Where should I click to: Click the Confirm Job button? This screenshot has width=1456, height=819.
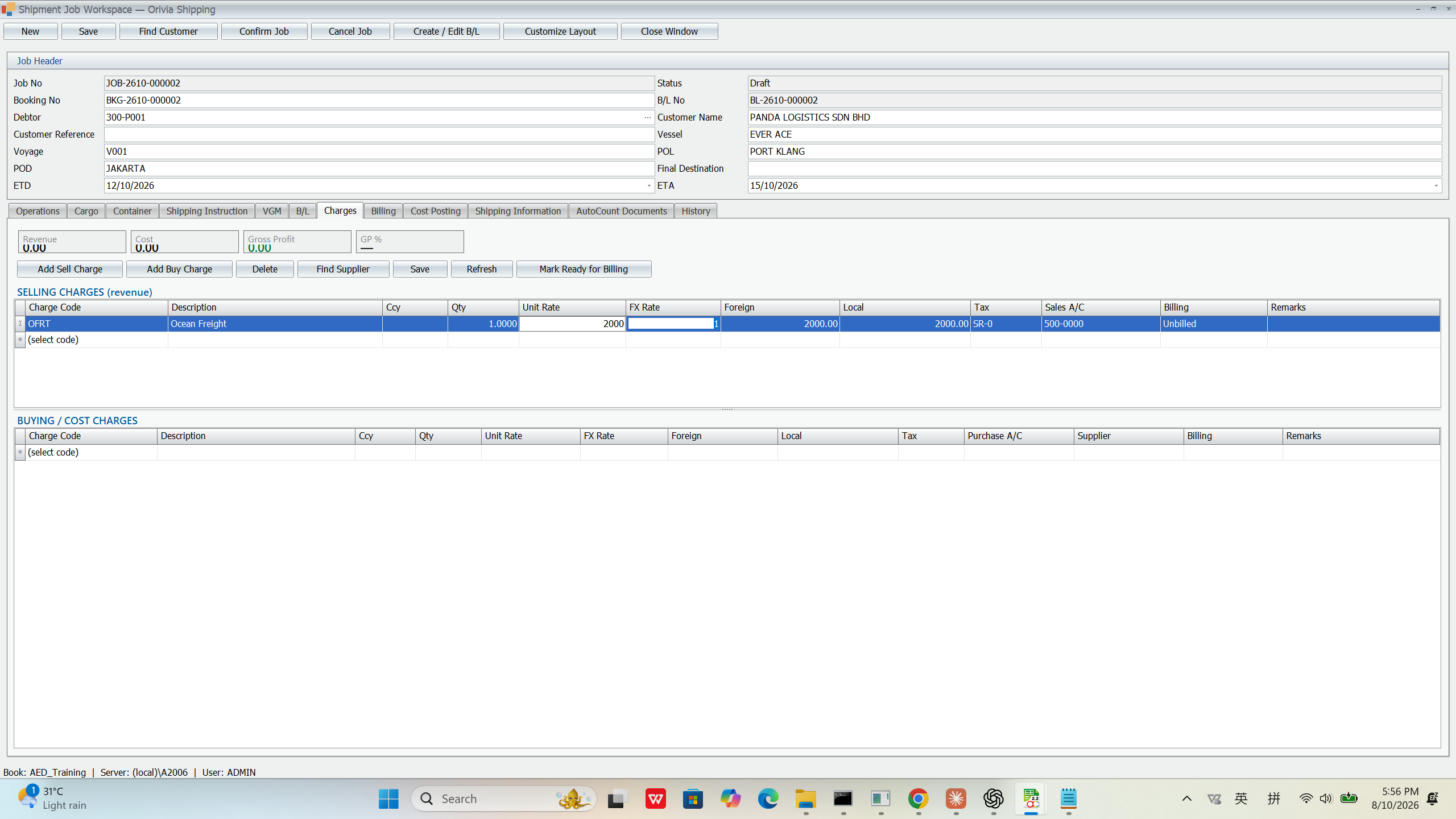264,31
